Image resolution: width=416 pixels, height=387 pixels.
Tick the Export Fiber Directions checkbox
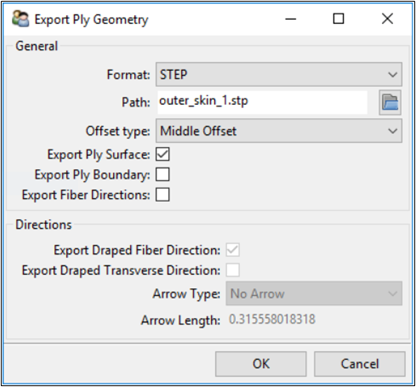click(x=163, y=195)
